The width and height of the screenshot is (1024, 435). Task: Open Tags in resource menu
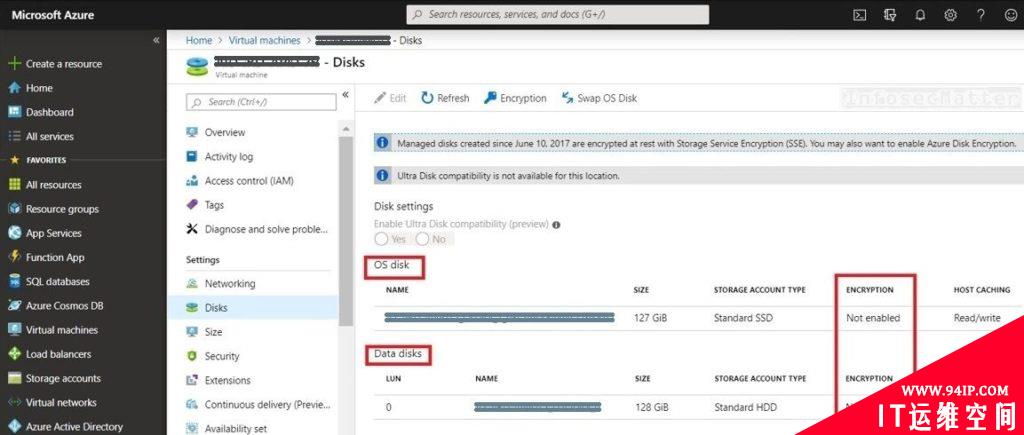[214, 205]
